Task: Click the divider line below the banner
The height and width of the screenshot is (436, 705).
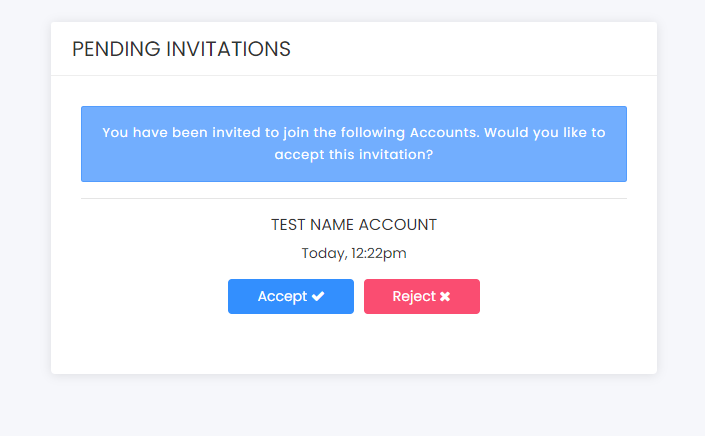Action: [x=354, y=198]
